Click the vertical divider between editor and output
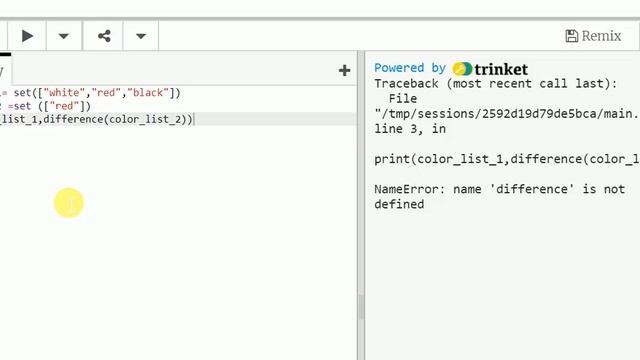Screen dimensions: 640x360 [361, 205]
